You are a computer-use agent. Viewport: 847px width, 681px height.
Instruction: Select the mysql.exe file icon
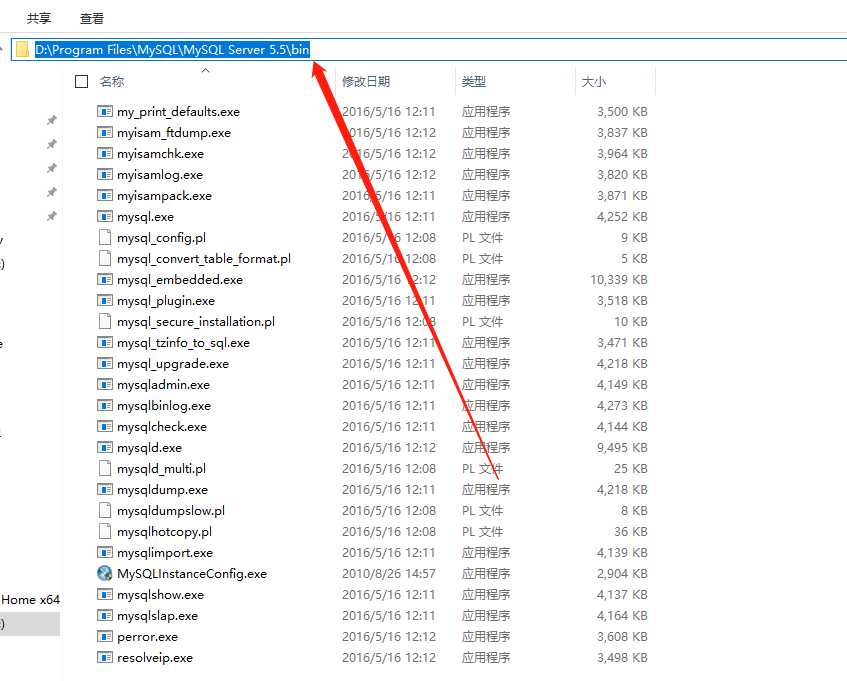click(x=105, y=217)
